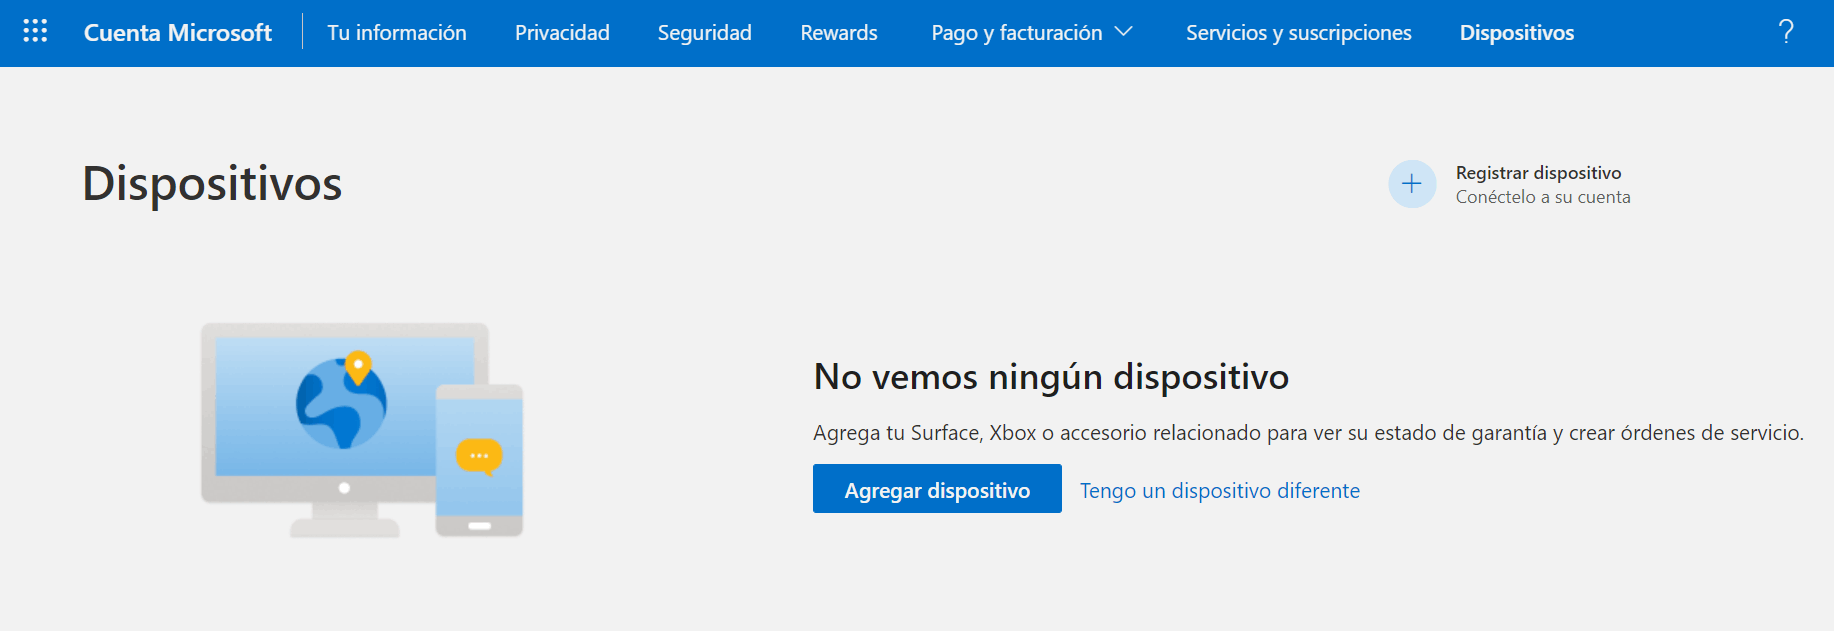
Task: Click the Dispositivos page title
Action: (x=212, y=184)
